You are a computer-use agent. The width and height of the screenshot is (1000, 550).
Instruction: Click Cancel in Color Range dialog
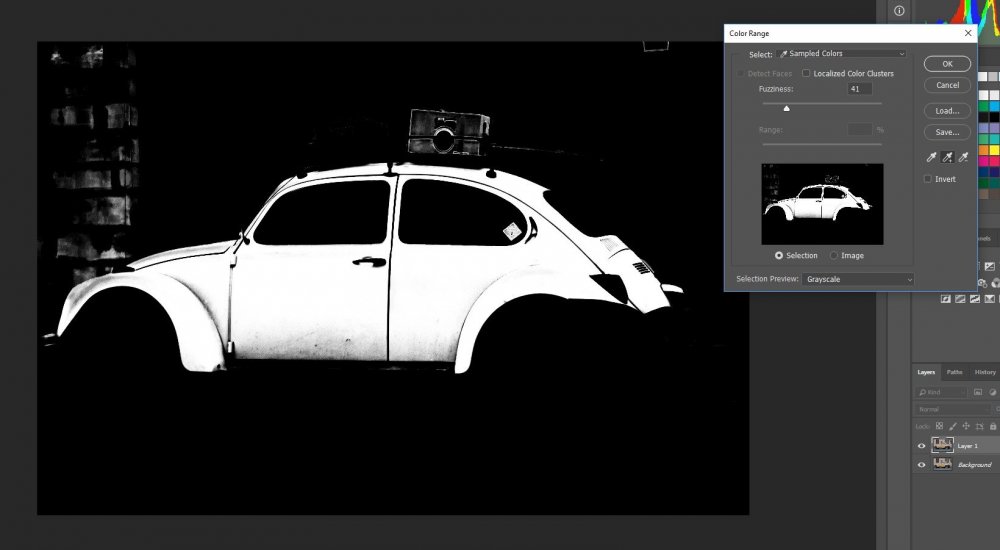click(948, 85)
